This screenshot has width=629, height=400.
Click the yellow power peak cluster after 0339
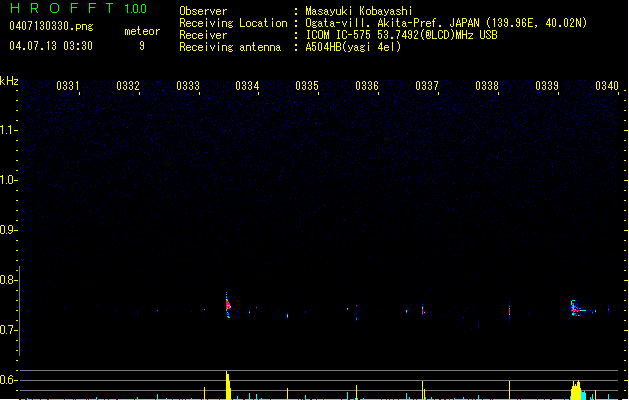coord(576,390)
